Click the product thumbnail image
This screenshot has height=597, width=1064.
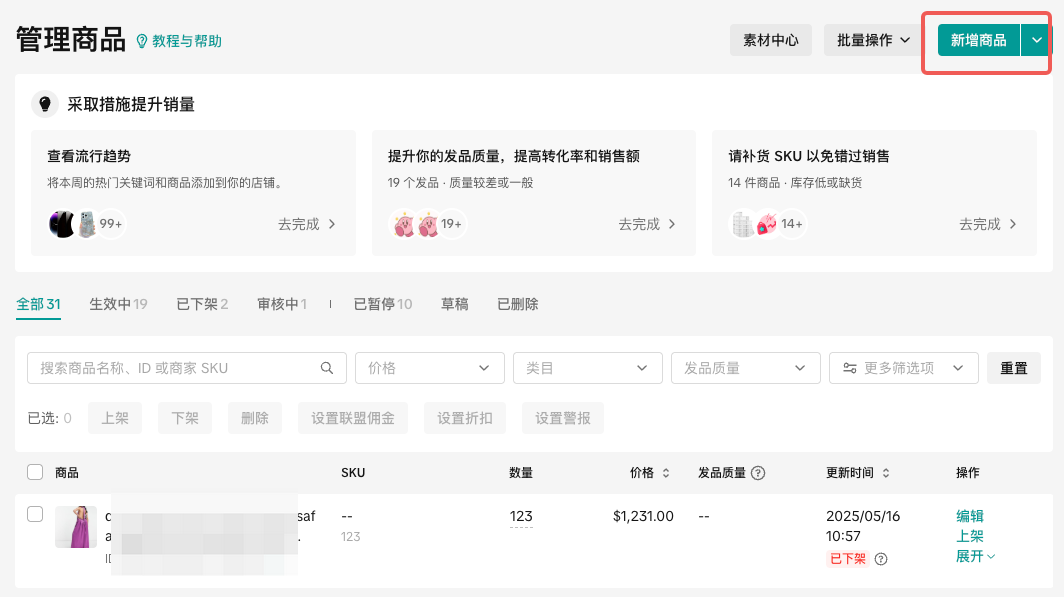coord(76,527)
